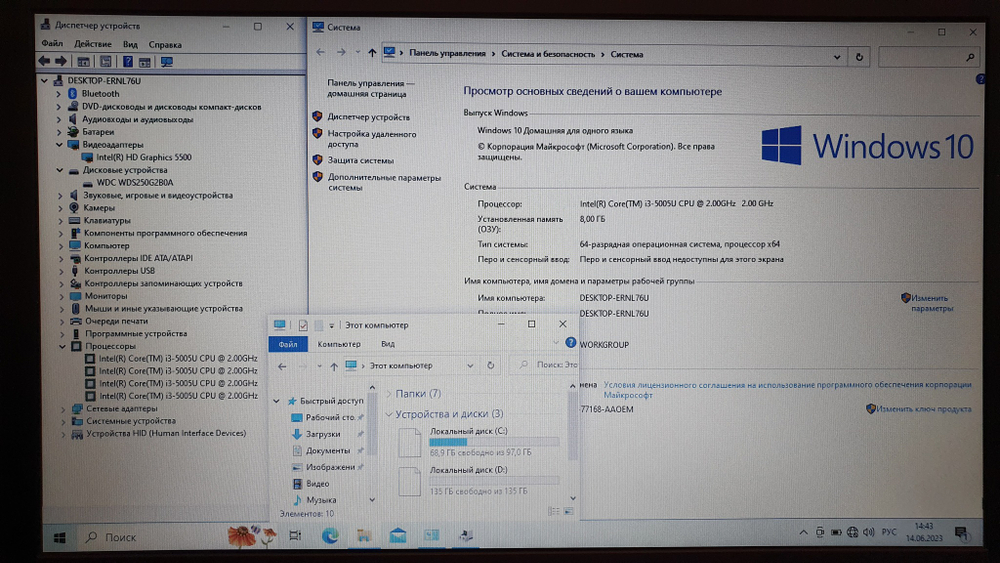Select Локальный диск (D:) drive
Image resolution: width=1000 pixels, height=563 pixels.
coord(478,481)
